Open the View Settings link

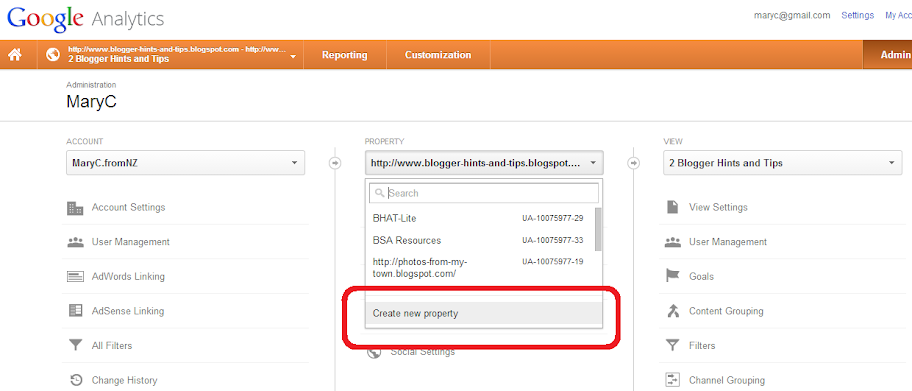click(718, 207)
